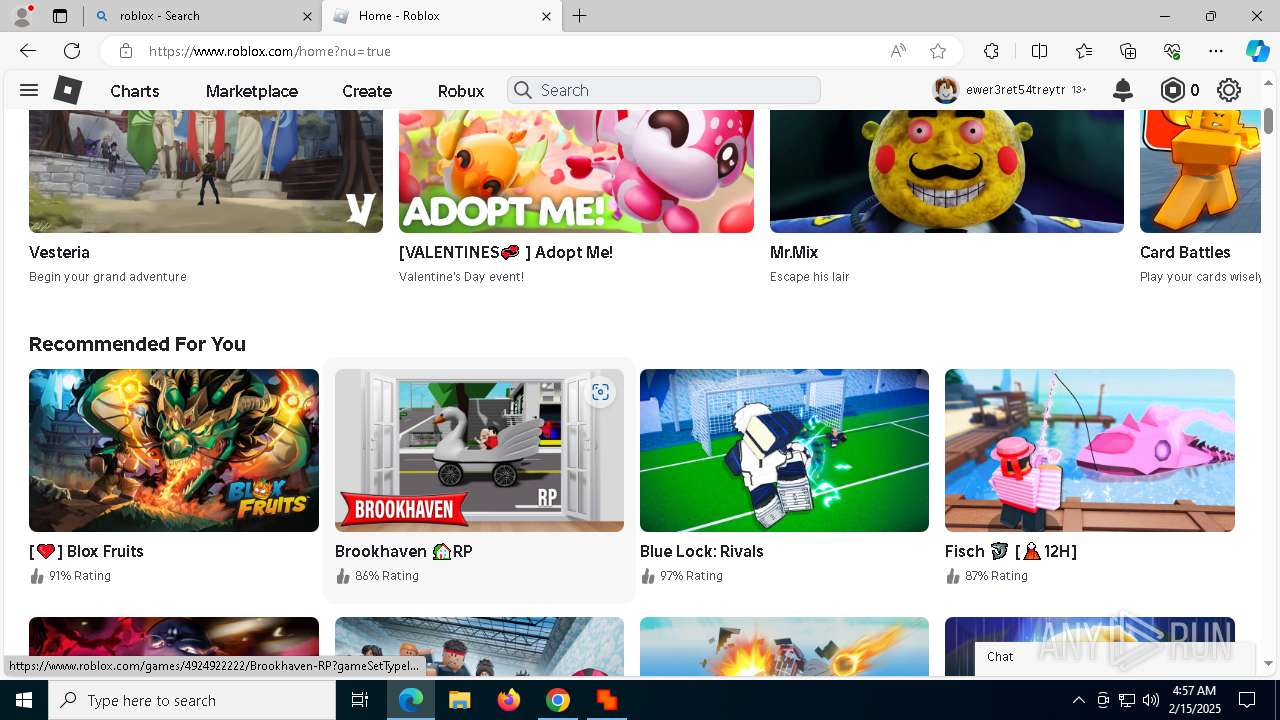Click the Roblox logo home icon

pyautogui.click(x=67, y=90)
